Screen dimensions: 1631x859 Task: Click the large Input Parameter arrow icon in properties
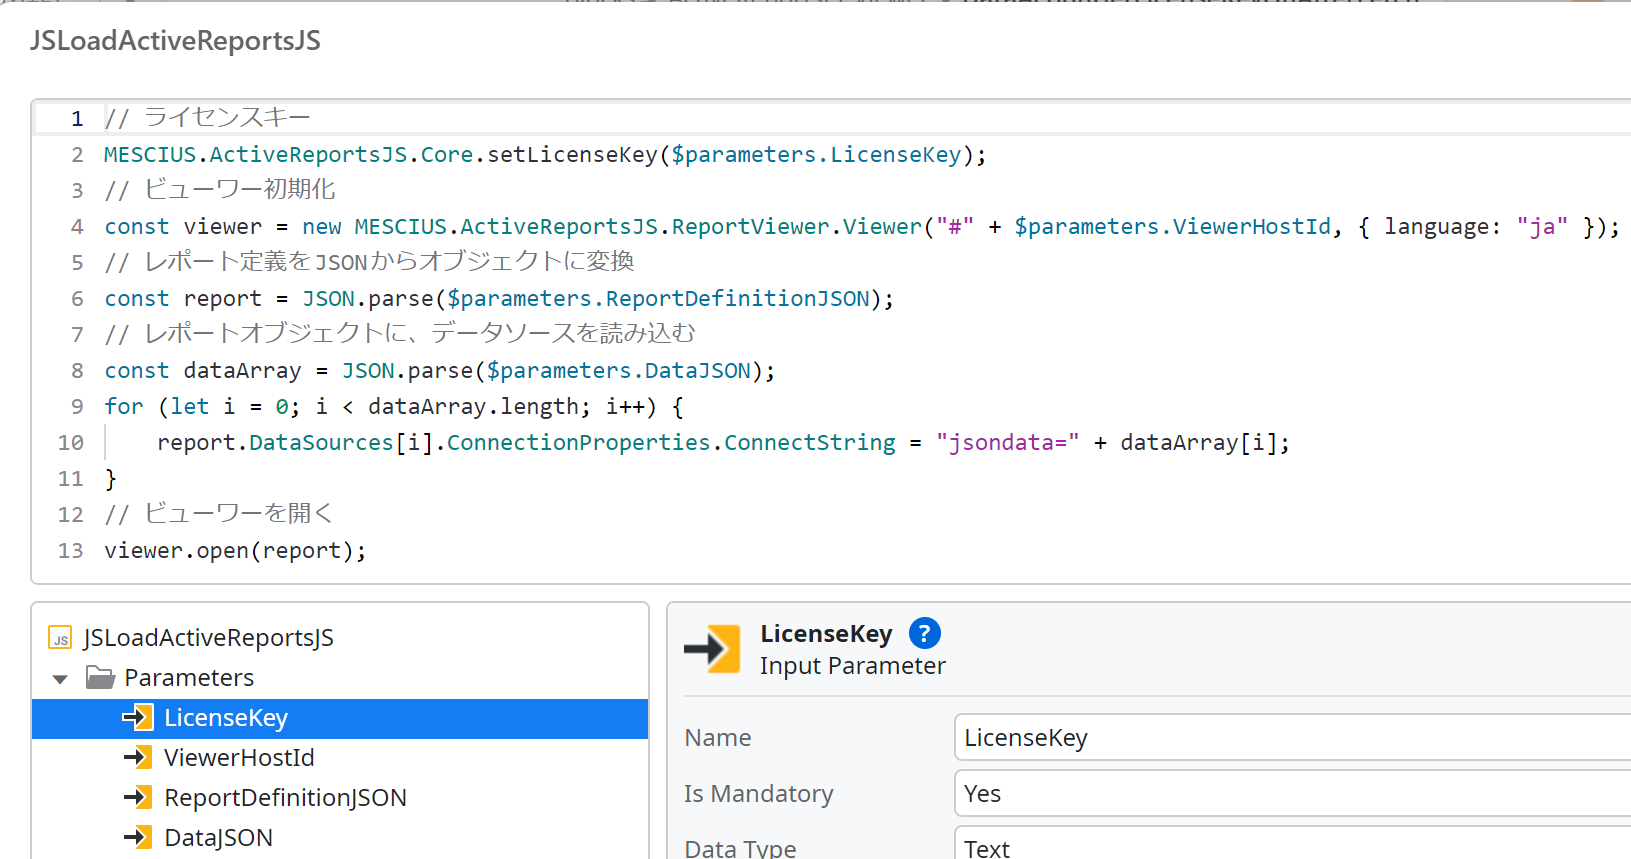712,649
